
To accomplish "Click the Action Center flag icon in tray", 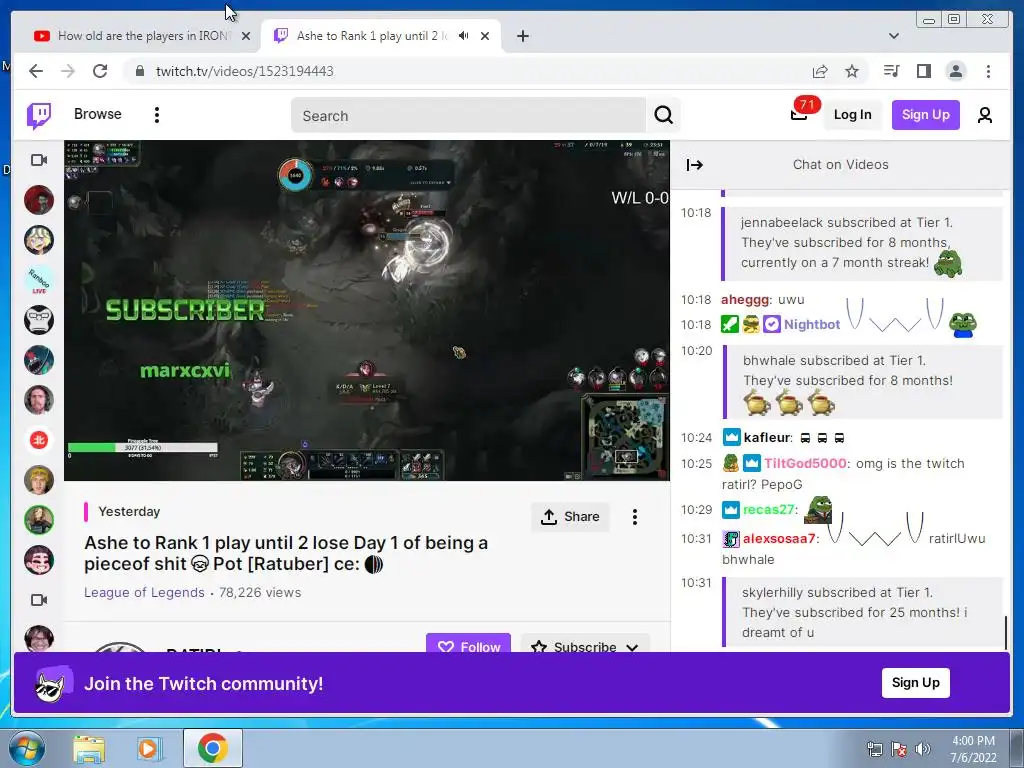I will (x=899, y=749).
